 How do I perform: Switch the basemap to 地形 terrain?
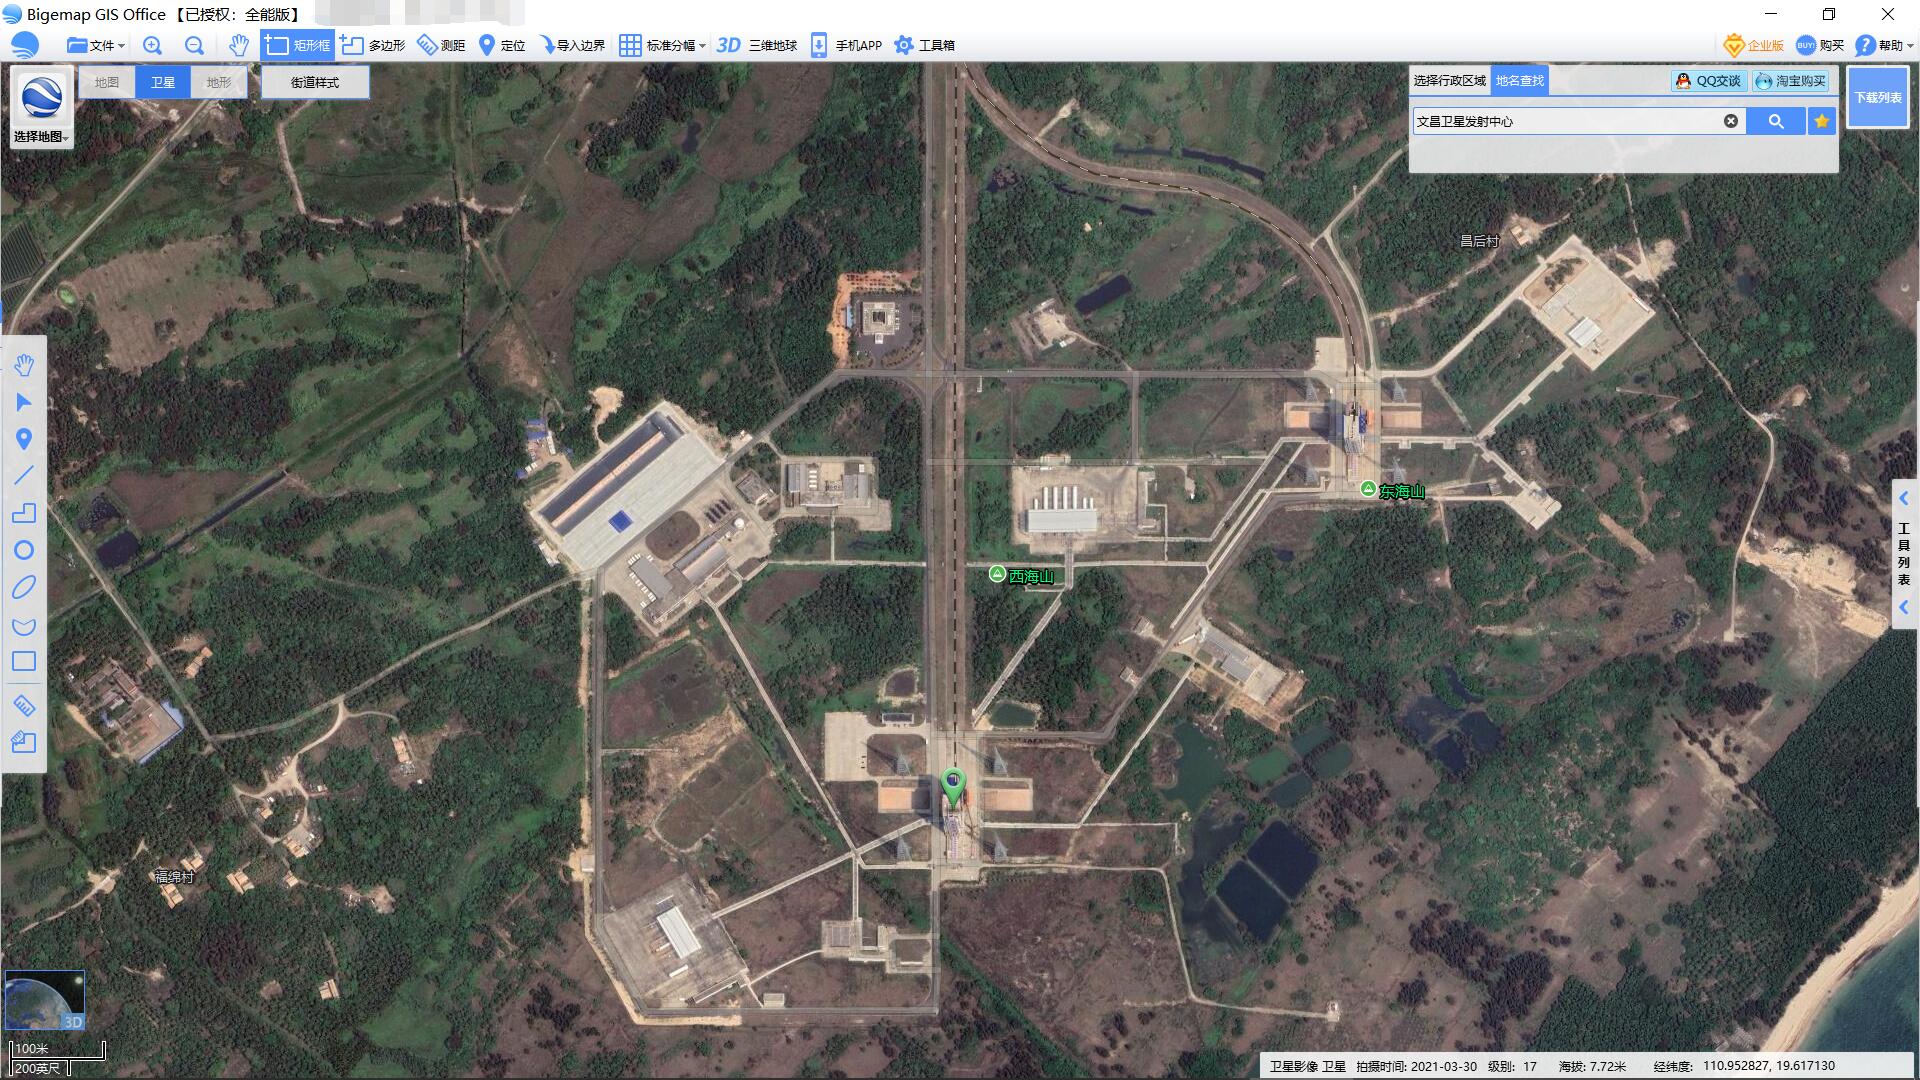click(x=218, y=82)
